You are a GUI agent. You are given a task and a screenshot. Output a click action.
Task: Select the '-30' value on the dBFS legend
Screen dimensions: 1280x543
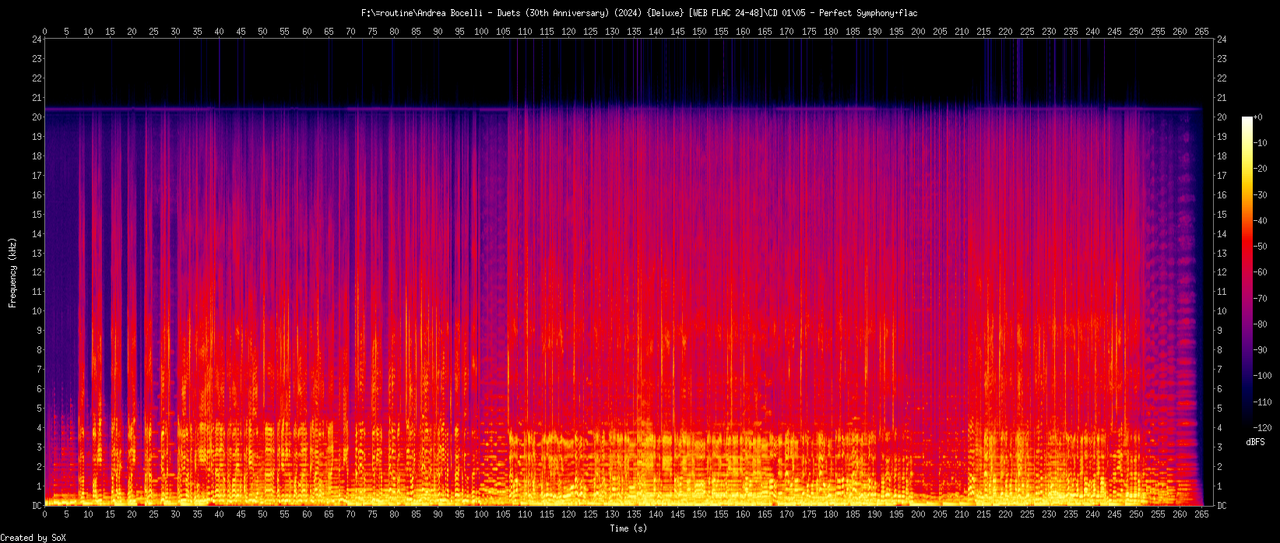click(1262, 195)
